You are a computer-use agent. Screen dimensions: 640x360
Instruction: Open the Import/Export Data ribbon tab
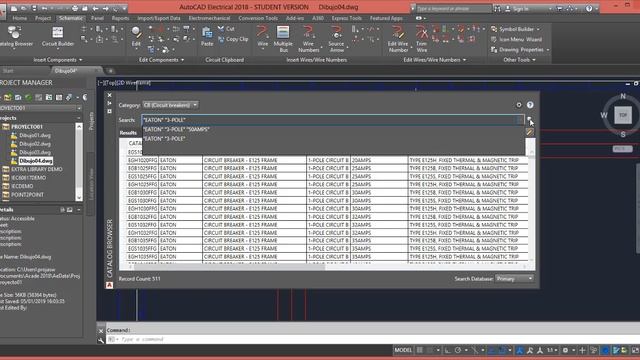(159, 18)
